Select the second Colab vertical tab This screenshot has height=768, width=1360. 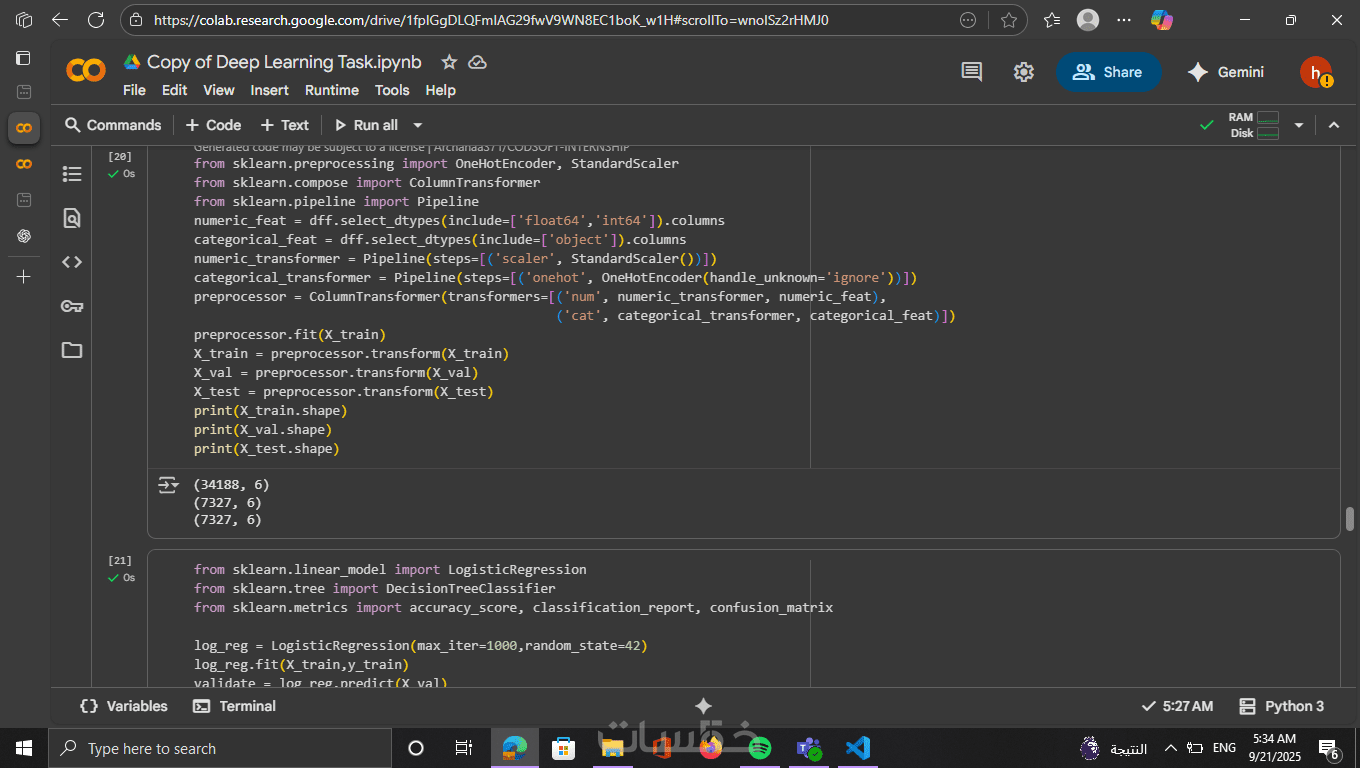point(24,164)
